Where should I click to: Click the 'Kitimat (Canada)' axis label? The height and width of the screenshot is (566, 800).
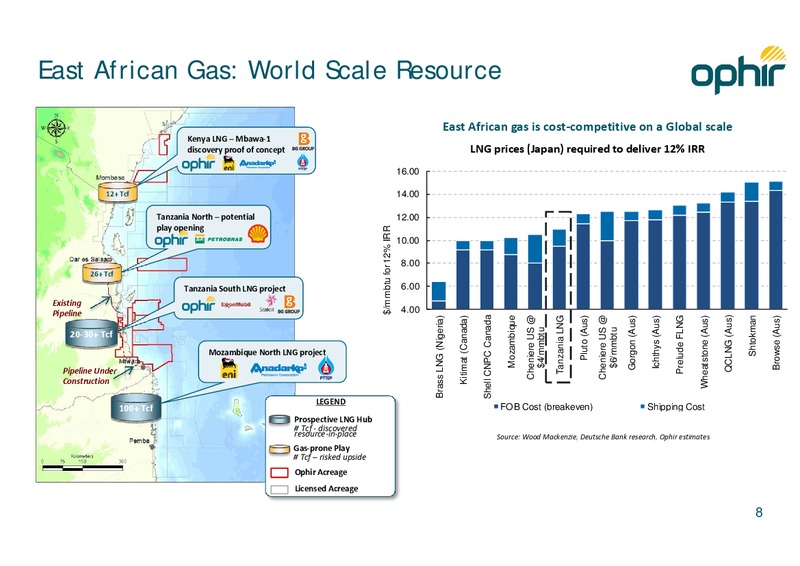click(464, 350)
